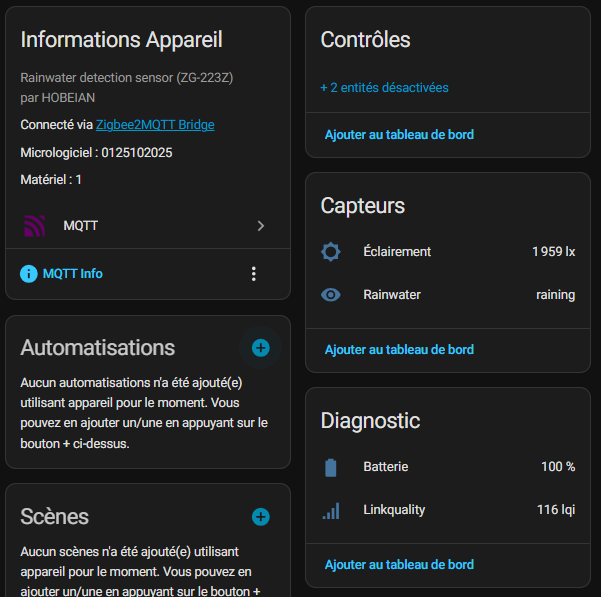Open the Linkquality 116 lqi value
Viewport: 601px width, 597px height.
coord(555,510)
